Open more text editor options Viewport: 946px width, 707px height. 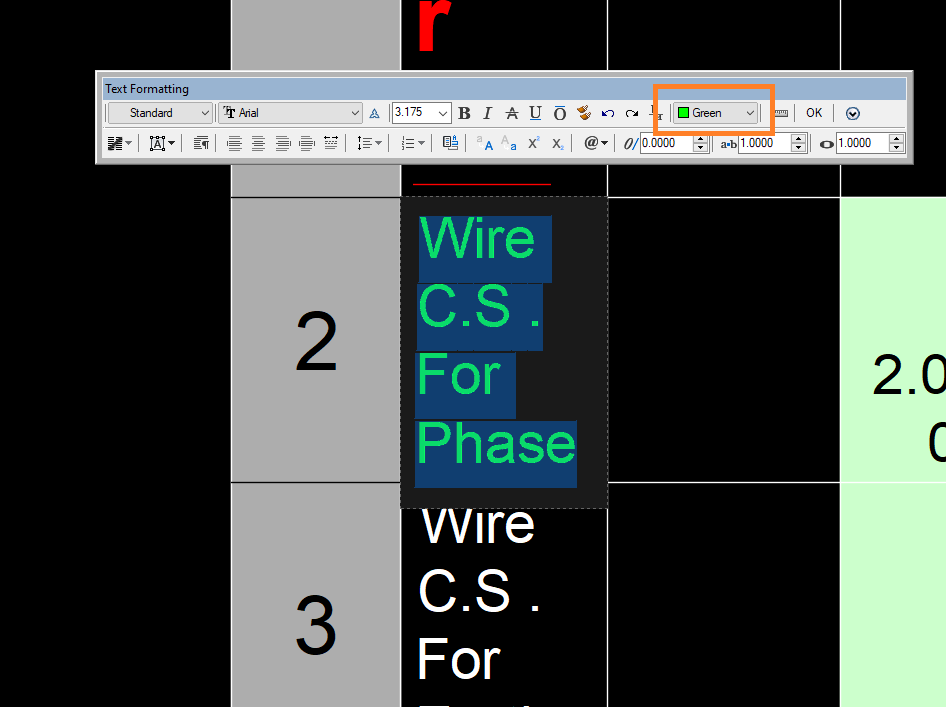[x=852, y=113]
